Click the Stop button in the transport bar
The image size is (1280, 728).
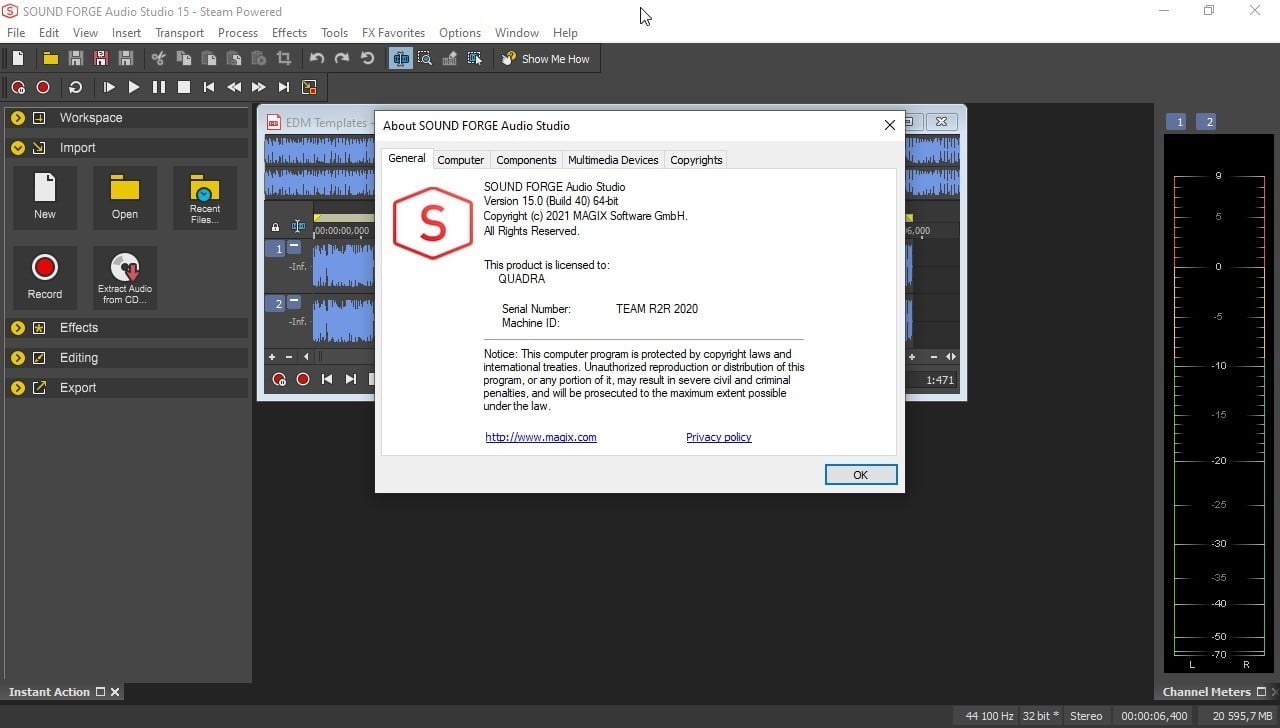[x=184, y=87]
